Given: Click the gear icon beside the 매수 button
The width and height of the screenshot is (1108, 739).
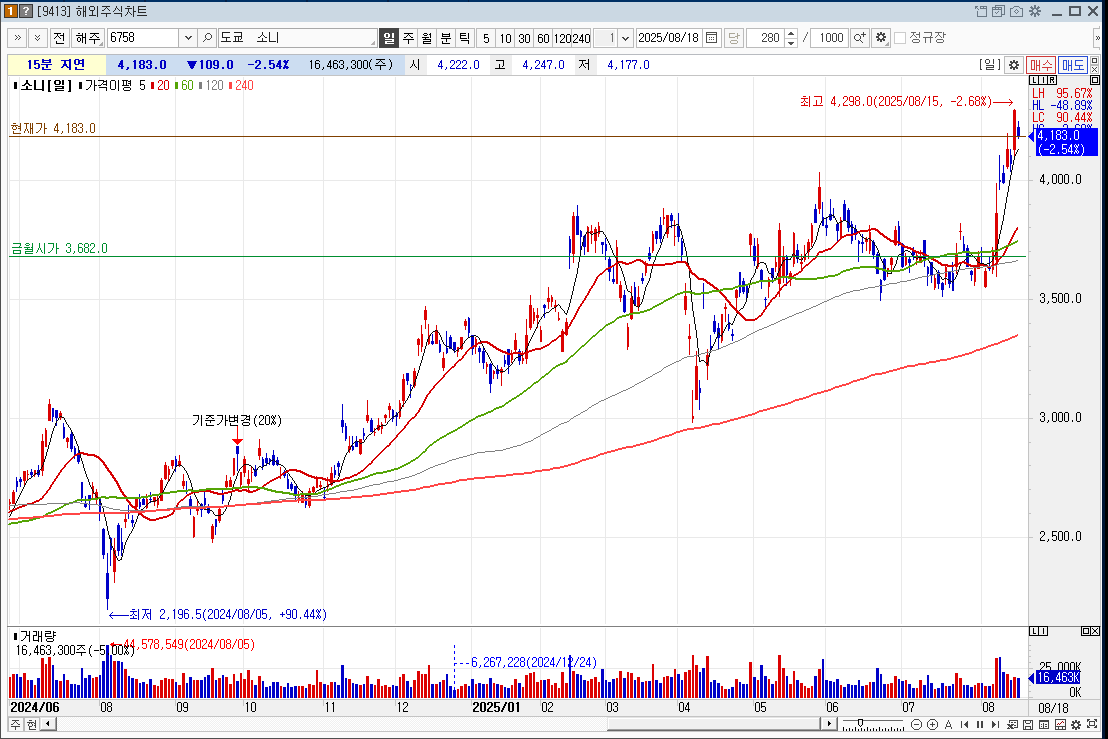Looking at the screenshot, I should [1013, 65].
